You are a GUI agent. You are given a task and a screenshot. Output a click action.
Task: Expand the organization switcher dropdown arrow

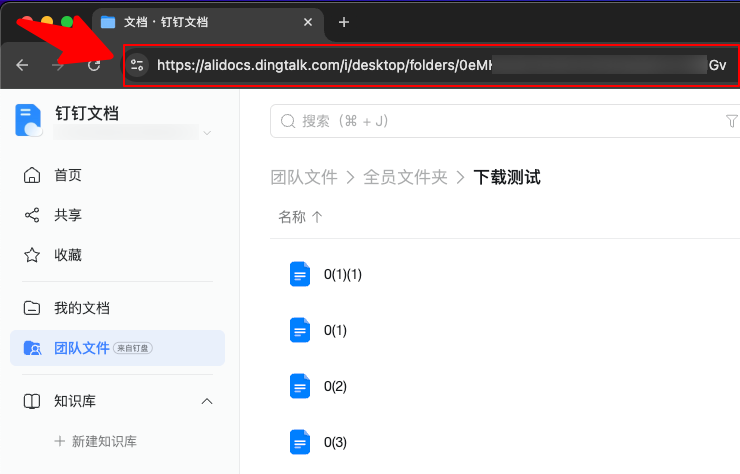coord(207,133)
